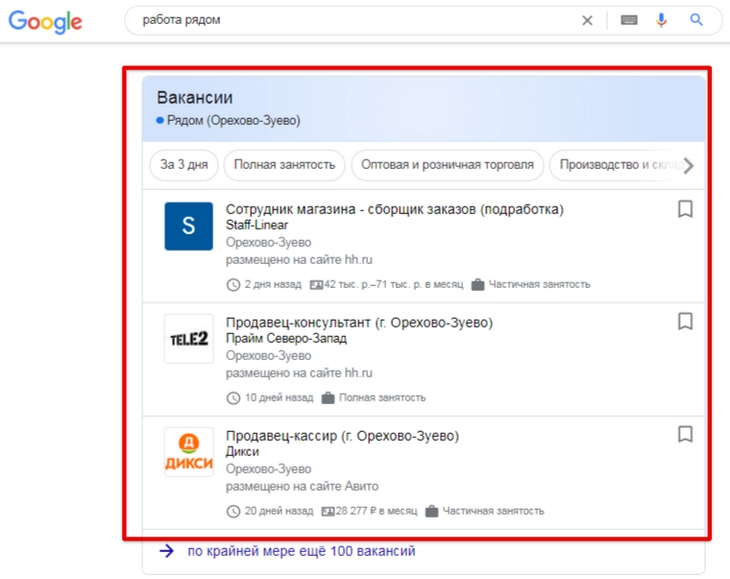Viewport: 730px width, 579px height.
Task: Bookmark the Продавец-кассир vacancy
Action: point(685,434)
